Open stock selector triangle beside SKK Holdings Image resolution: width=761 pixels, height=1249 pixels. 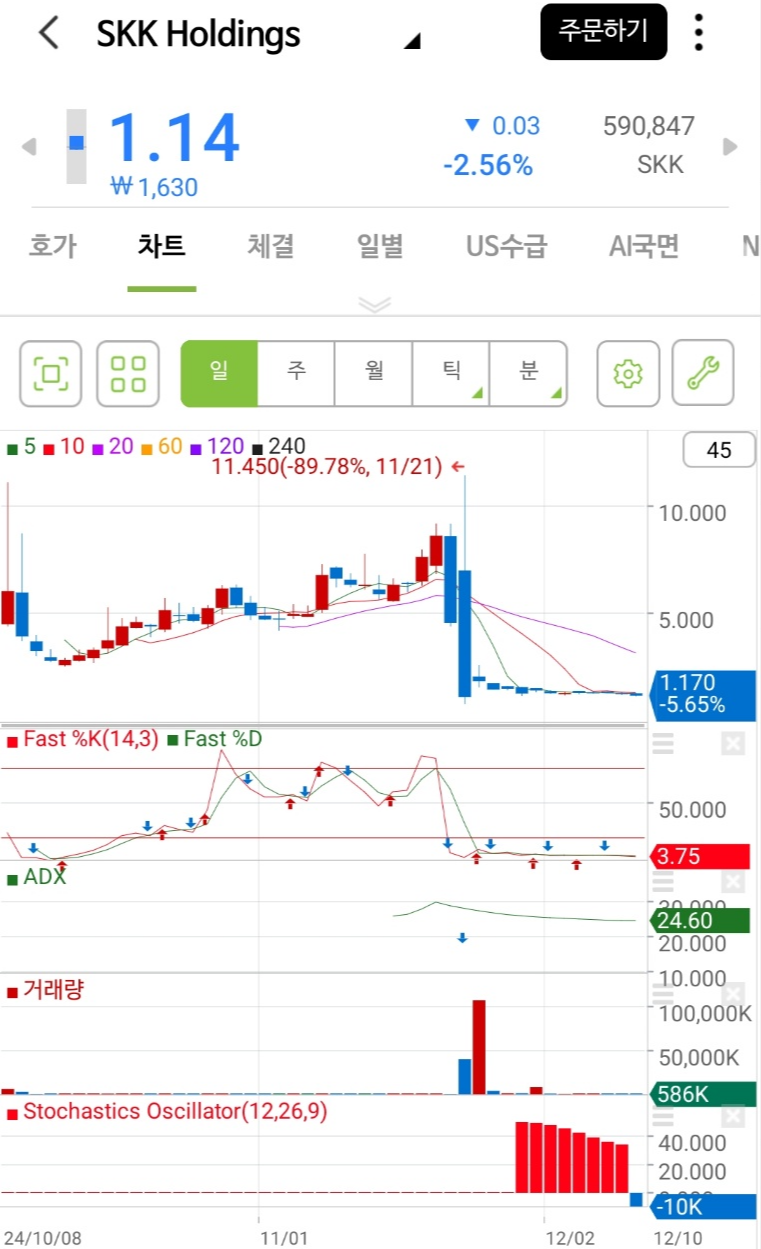tap(412, 41)
